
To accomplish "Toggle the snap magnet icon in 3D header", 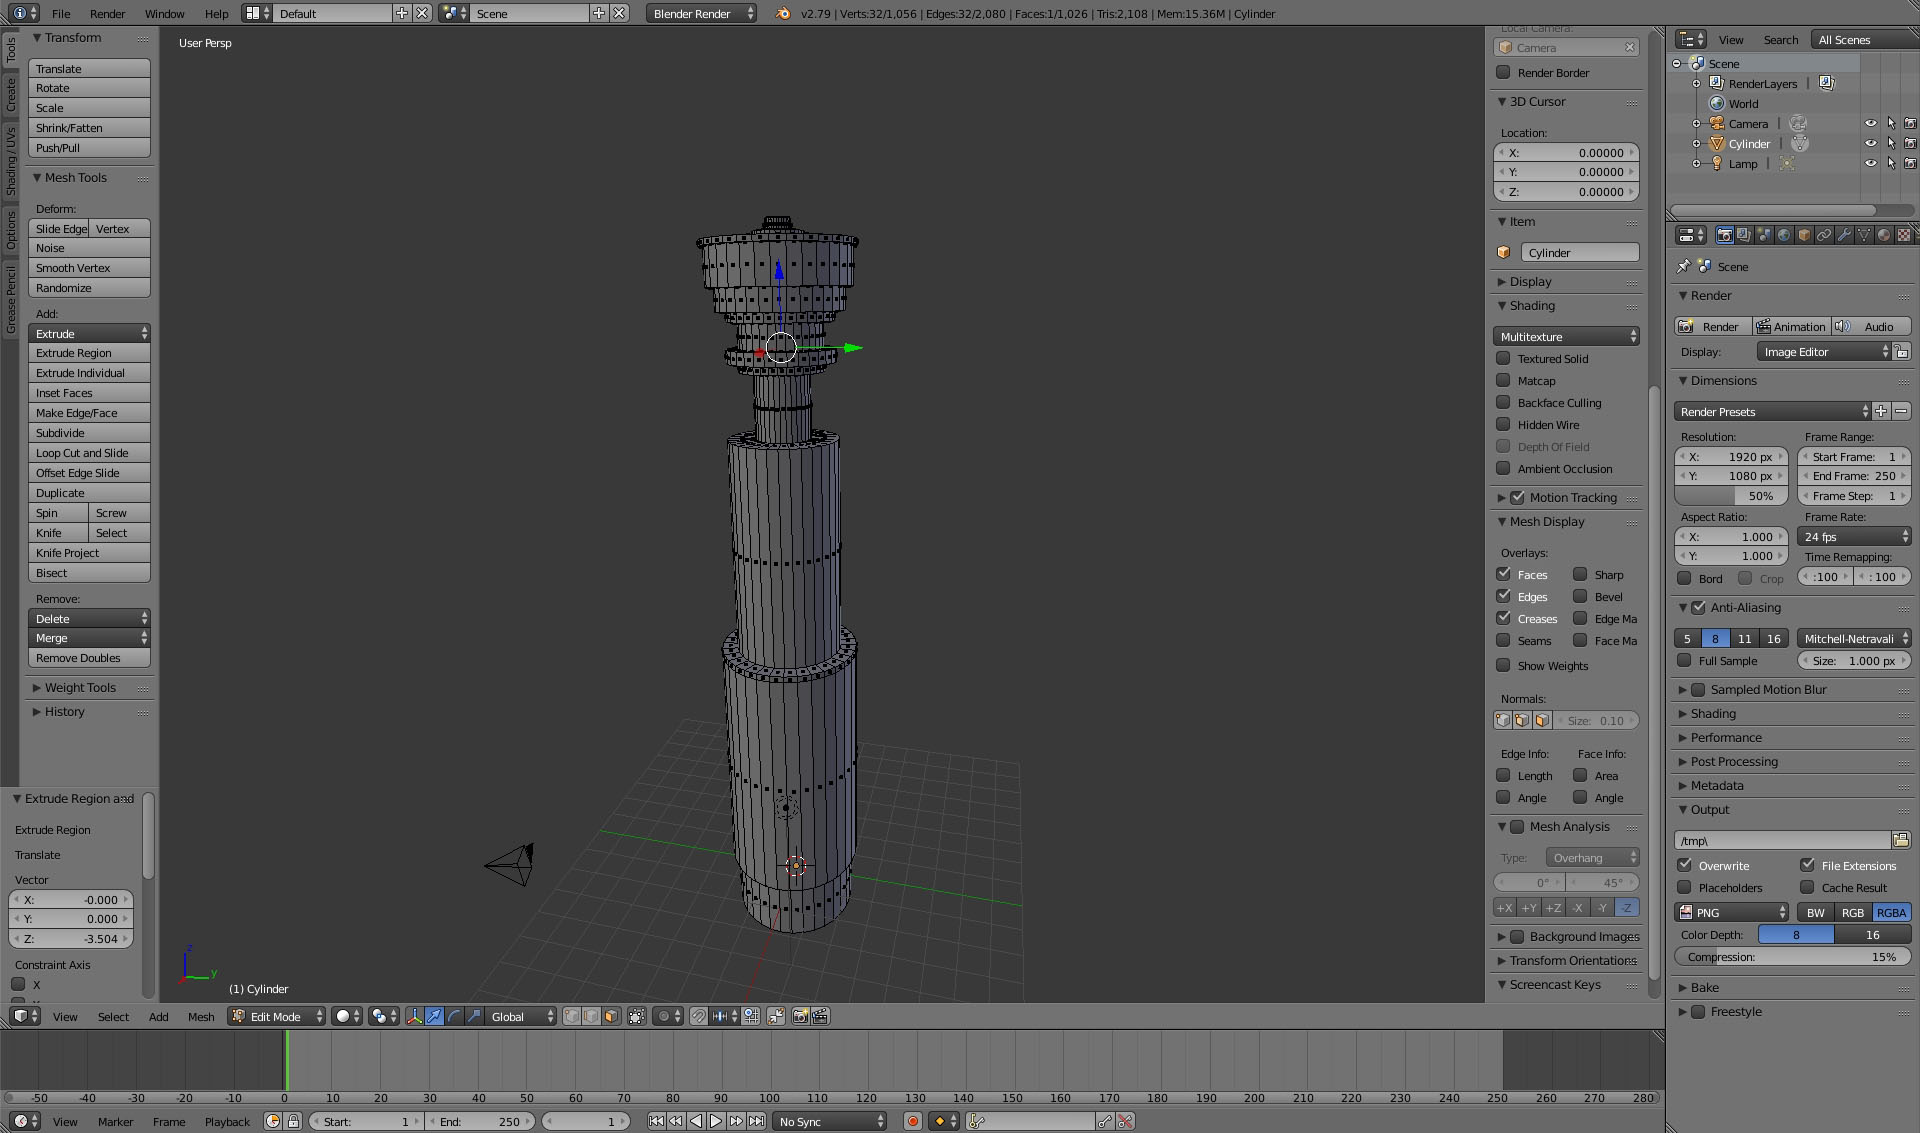I will (698, 1016).
